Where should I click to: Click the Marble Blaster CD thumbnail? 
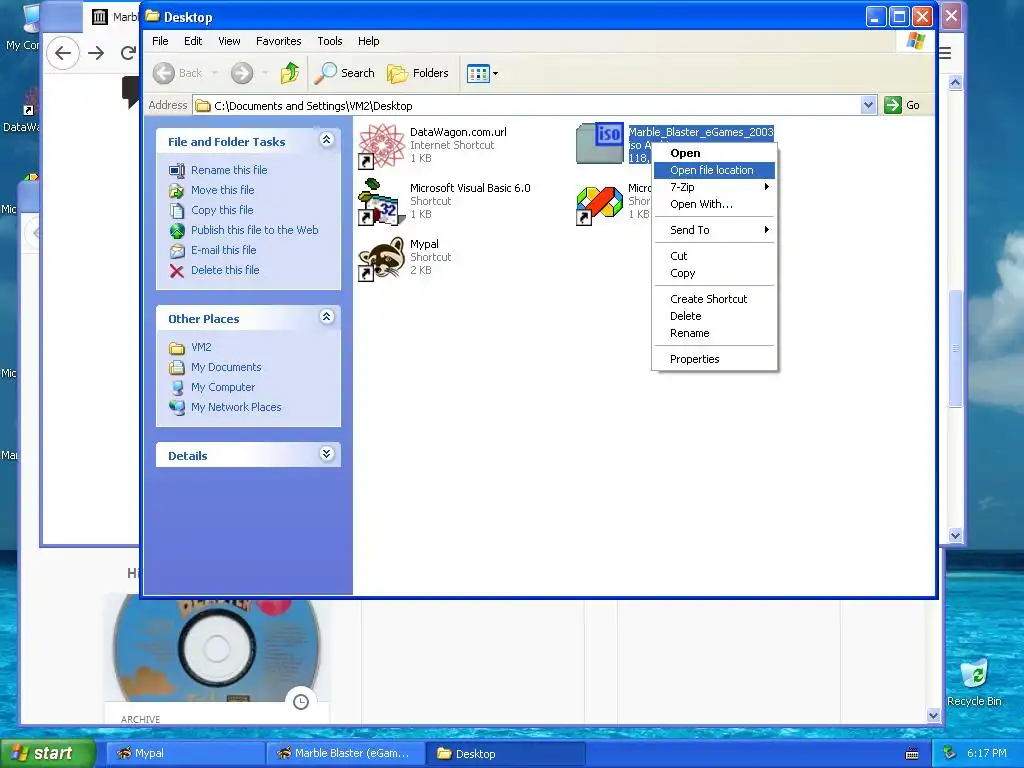coord(217,648)
